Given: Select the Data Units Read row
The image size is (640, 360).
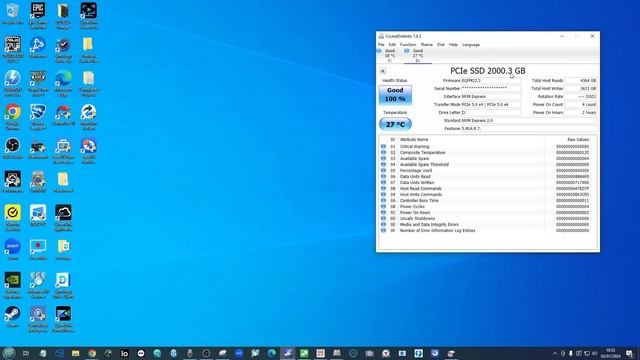Looking at the screenshot, I should [488, 177].
